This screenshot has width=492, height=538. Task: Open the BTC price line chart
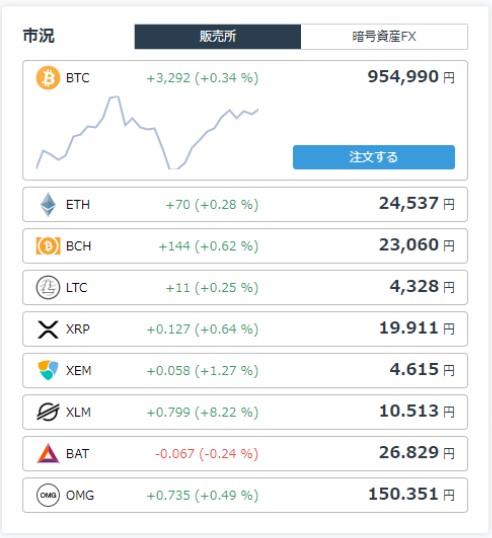[x=147, y=132]
